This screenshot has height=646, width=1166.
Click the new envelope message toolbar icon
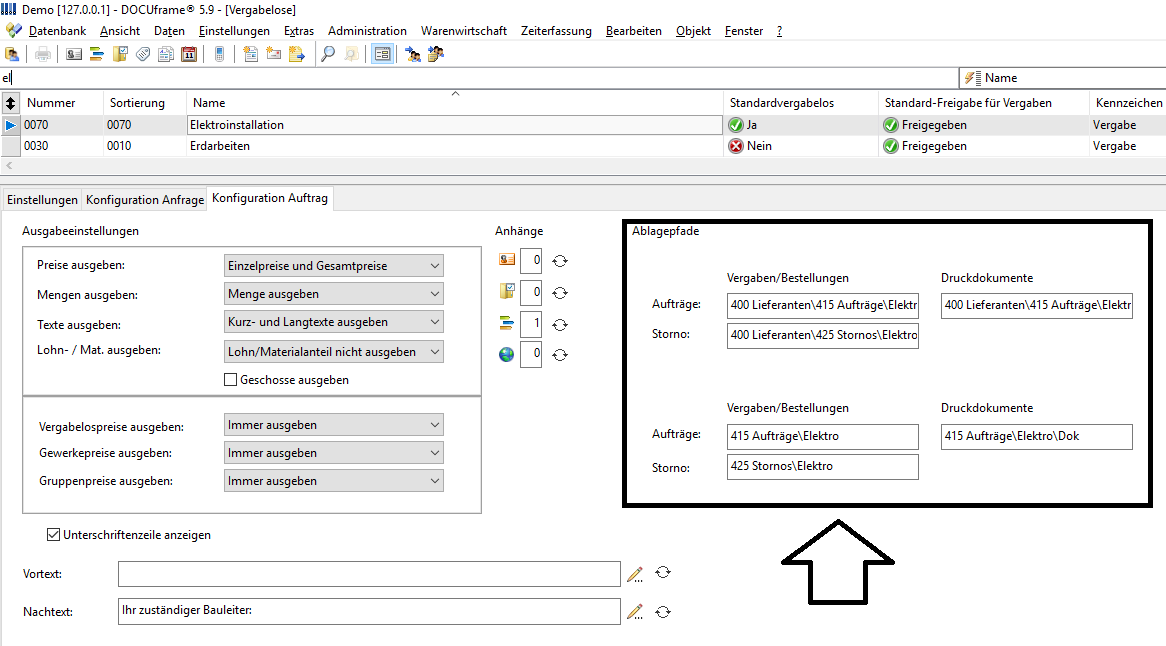(x=274, y=54)
